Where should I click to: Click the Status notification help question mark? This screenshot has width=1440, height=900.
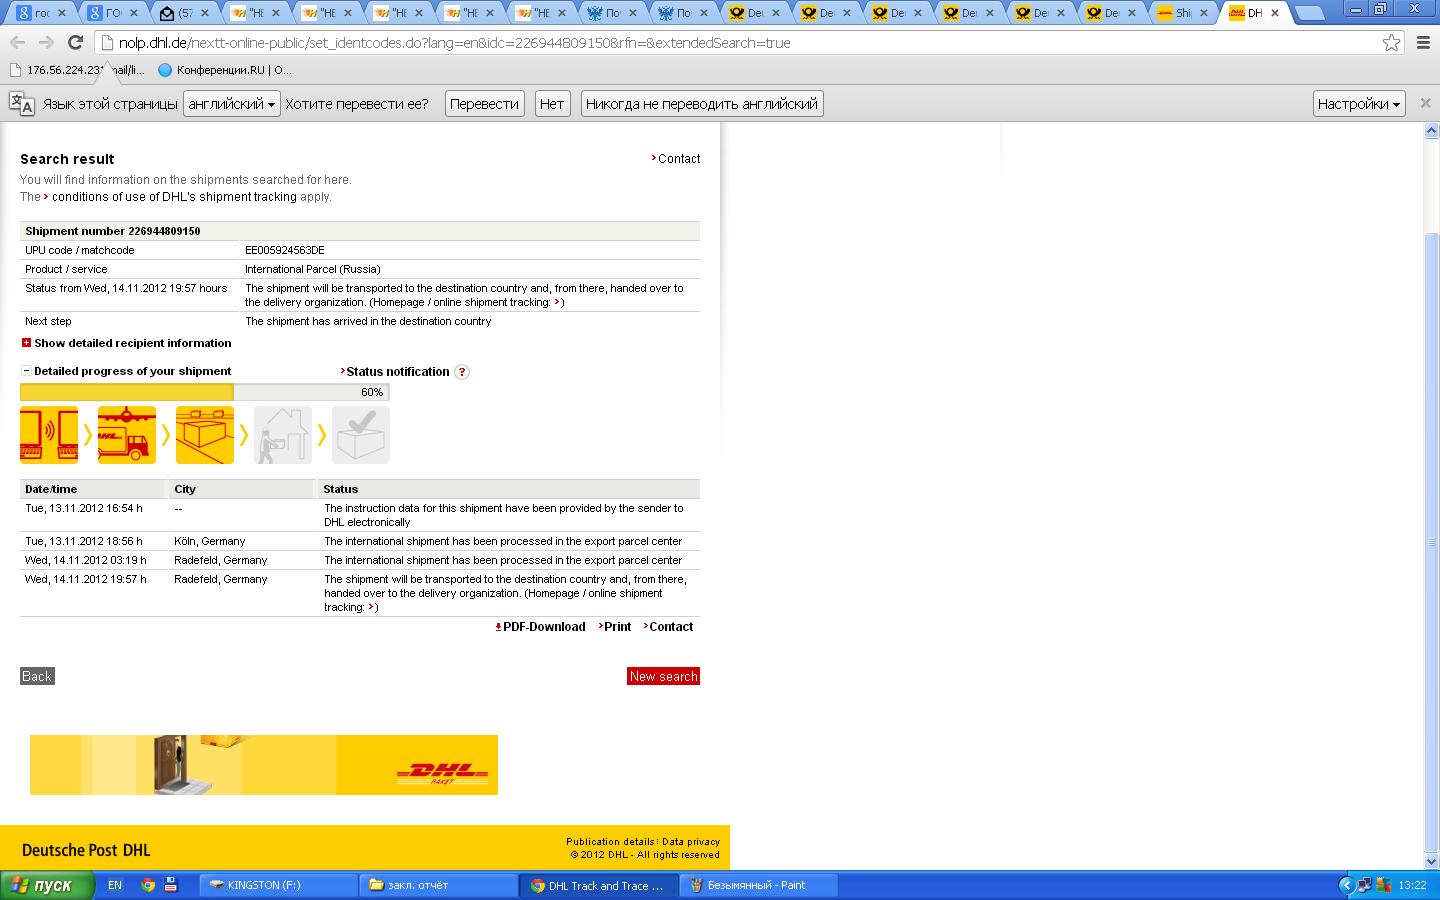(462, 372)
